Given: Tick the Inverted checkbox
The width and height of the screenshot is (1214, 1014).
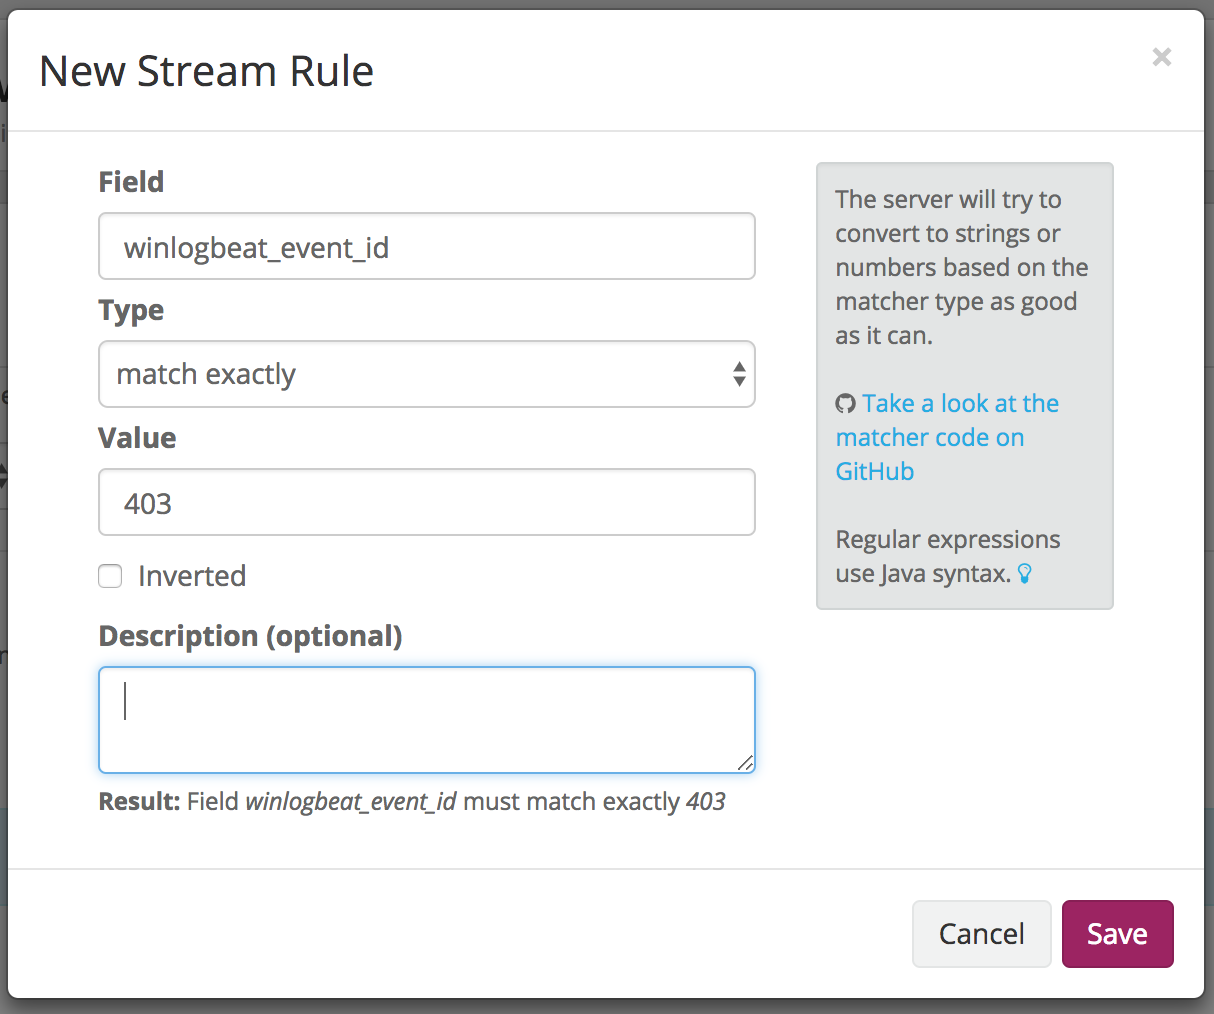Looking at the screenshot, I should [110, 576].
